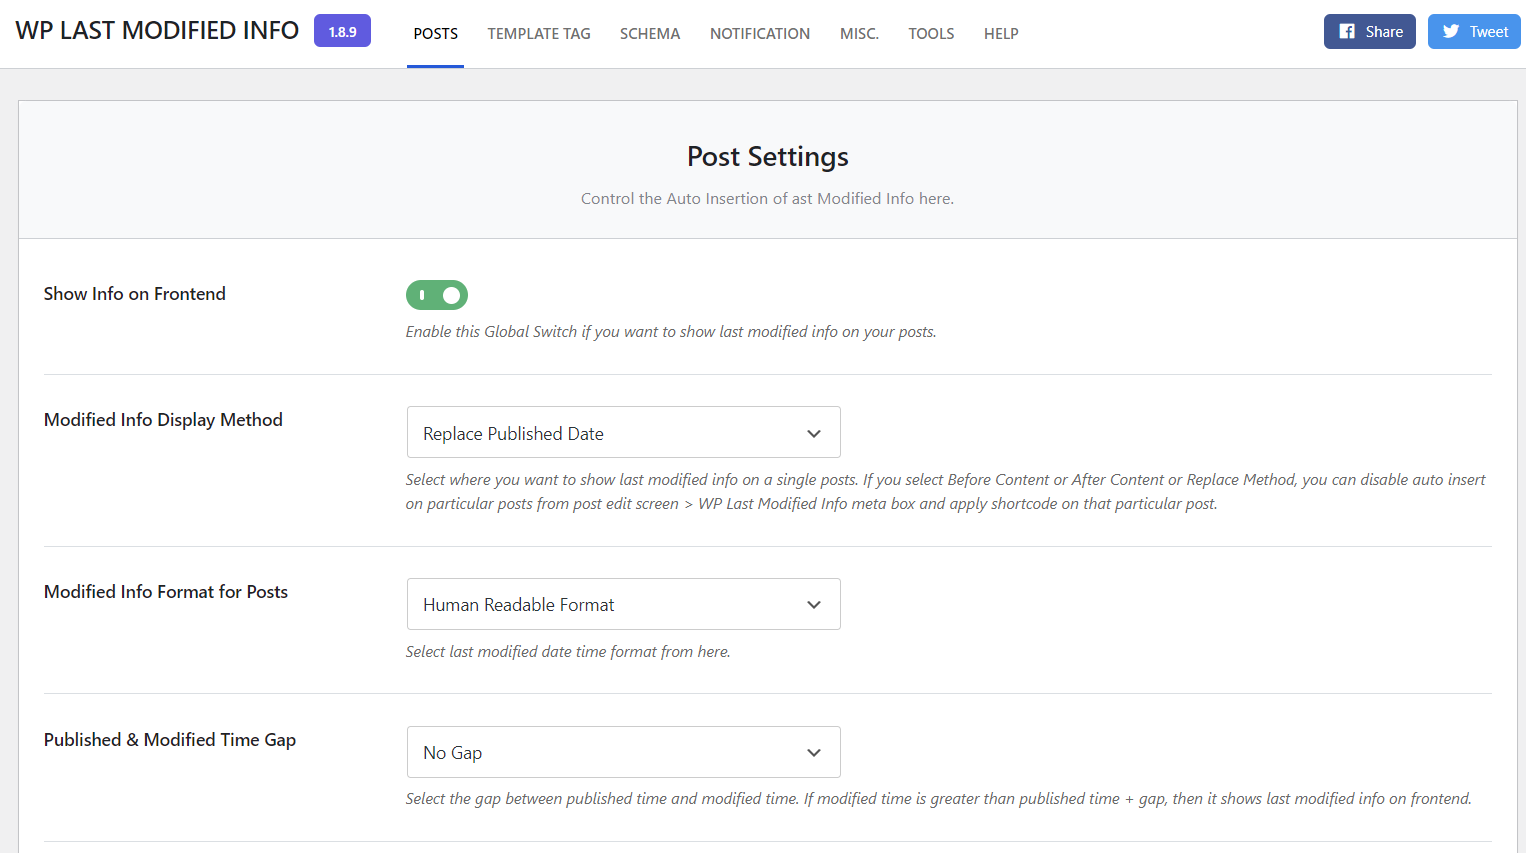Open the No Gap time gap dropdown

click(x=623, y=753)
